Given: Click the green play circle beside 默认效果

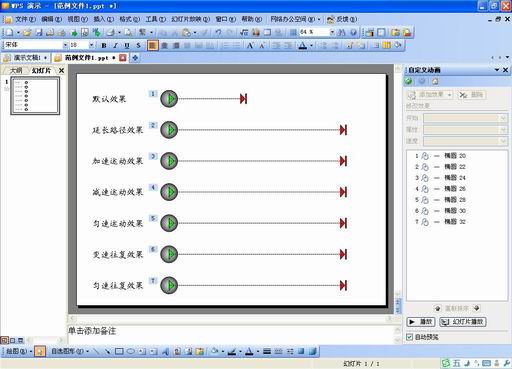Looking at the screenshot, I should pos(169,99).
